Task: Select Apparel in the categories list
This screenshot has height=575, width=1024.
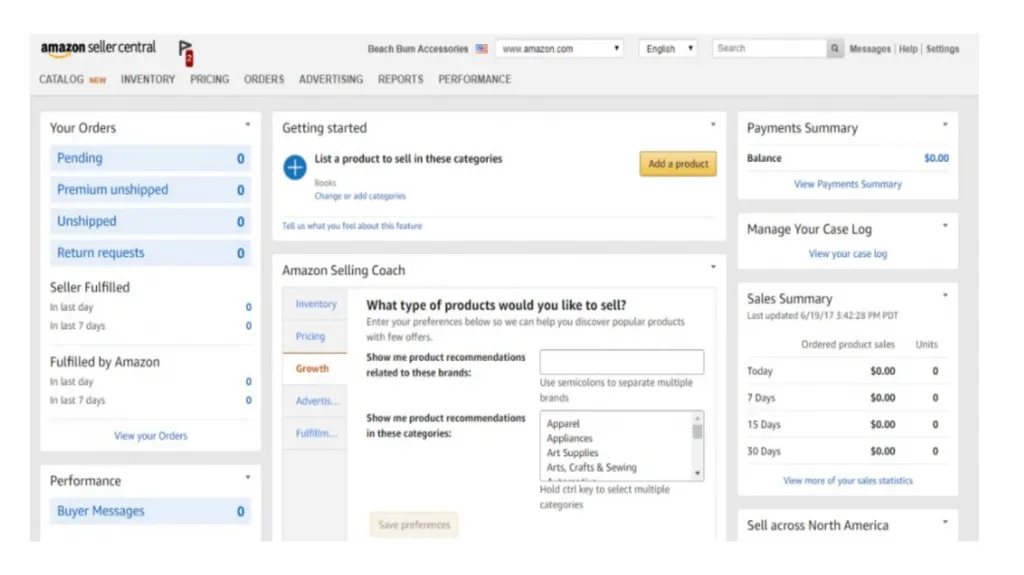Action: point(563,423)
